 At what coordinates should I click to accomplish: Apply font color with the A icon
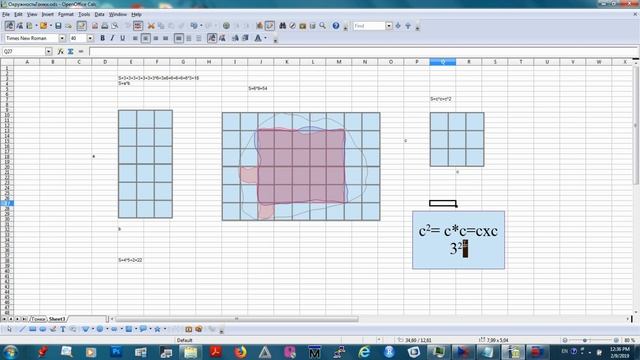(258, 38)
